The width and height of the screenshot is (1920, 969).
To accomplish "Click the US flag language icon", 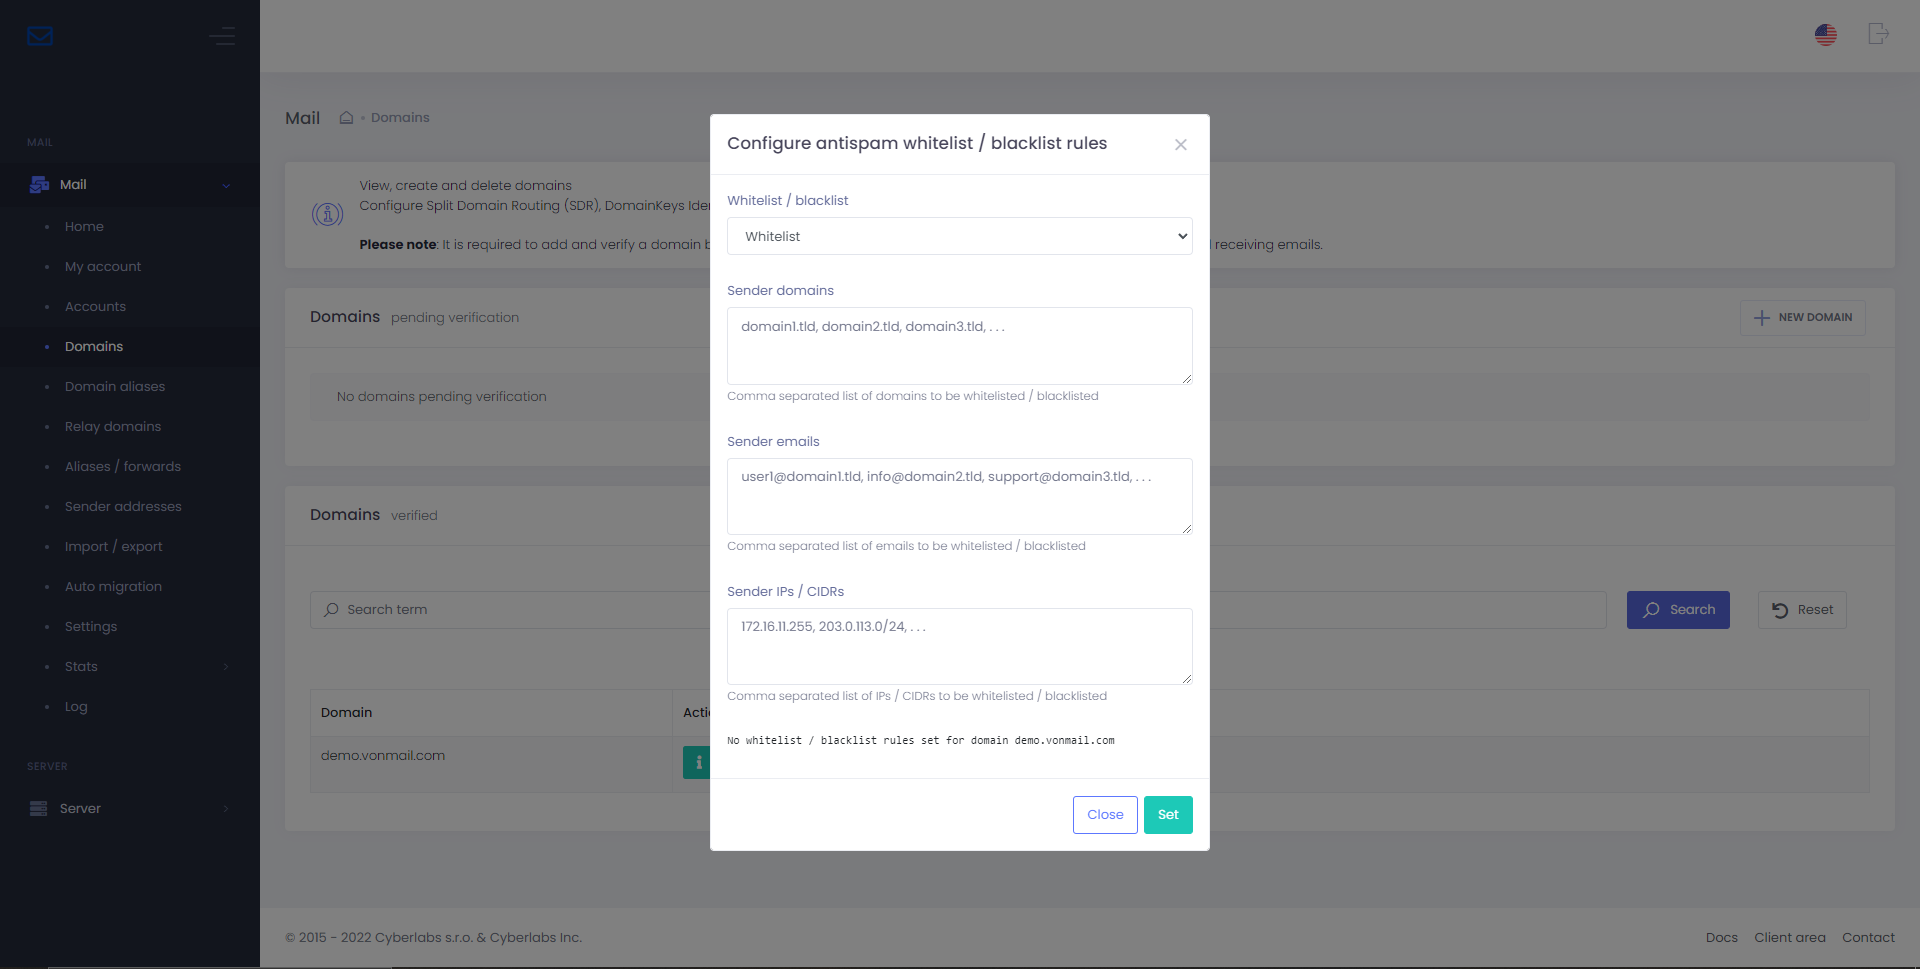I will 1825,35.
